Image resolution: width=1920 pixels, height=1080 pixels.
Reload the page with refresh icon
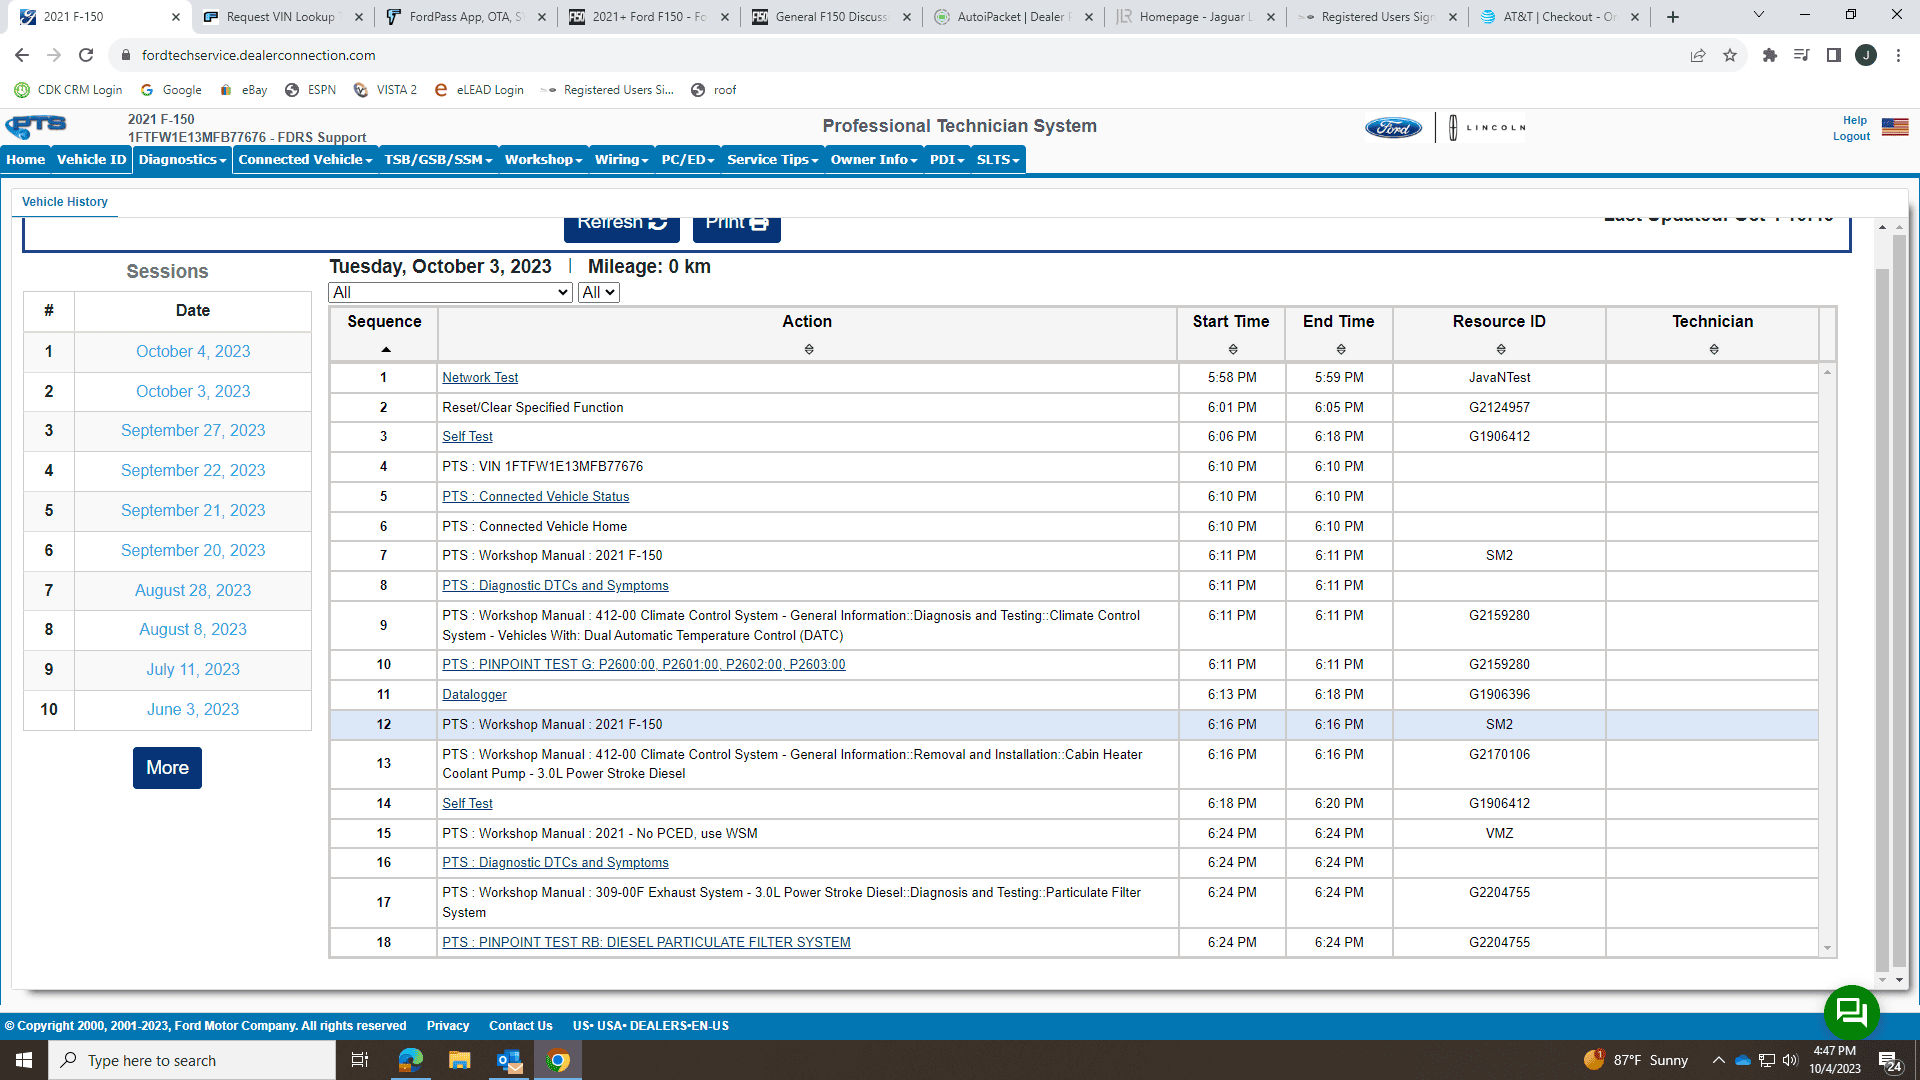(x=86, y=55)
